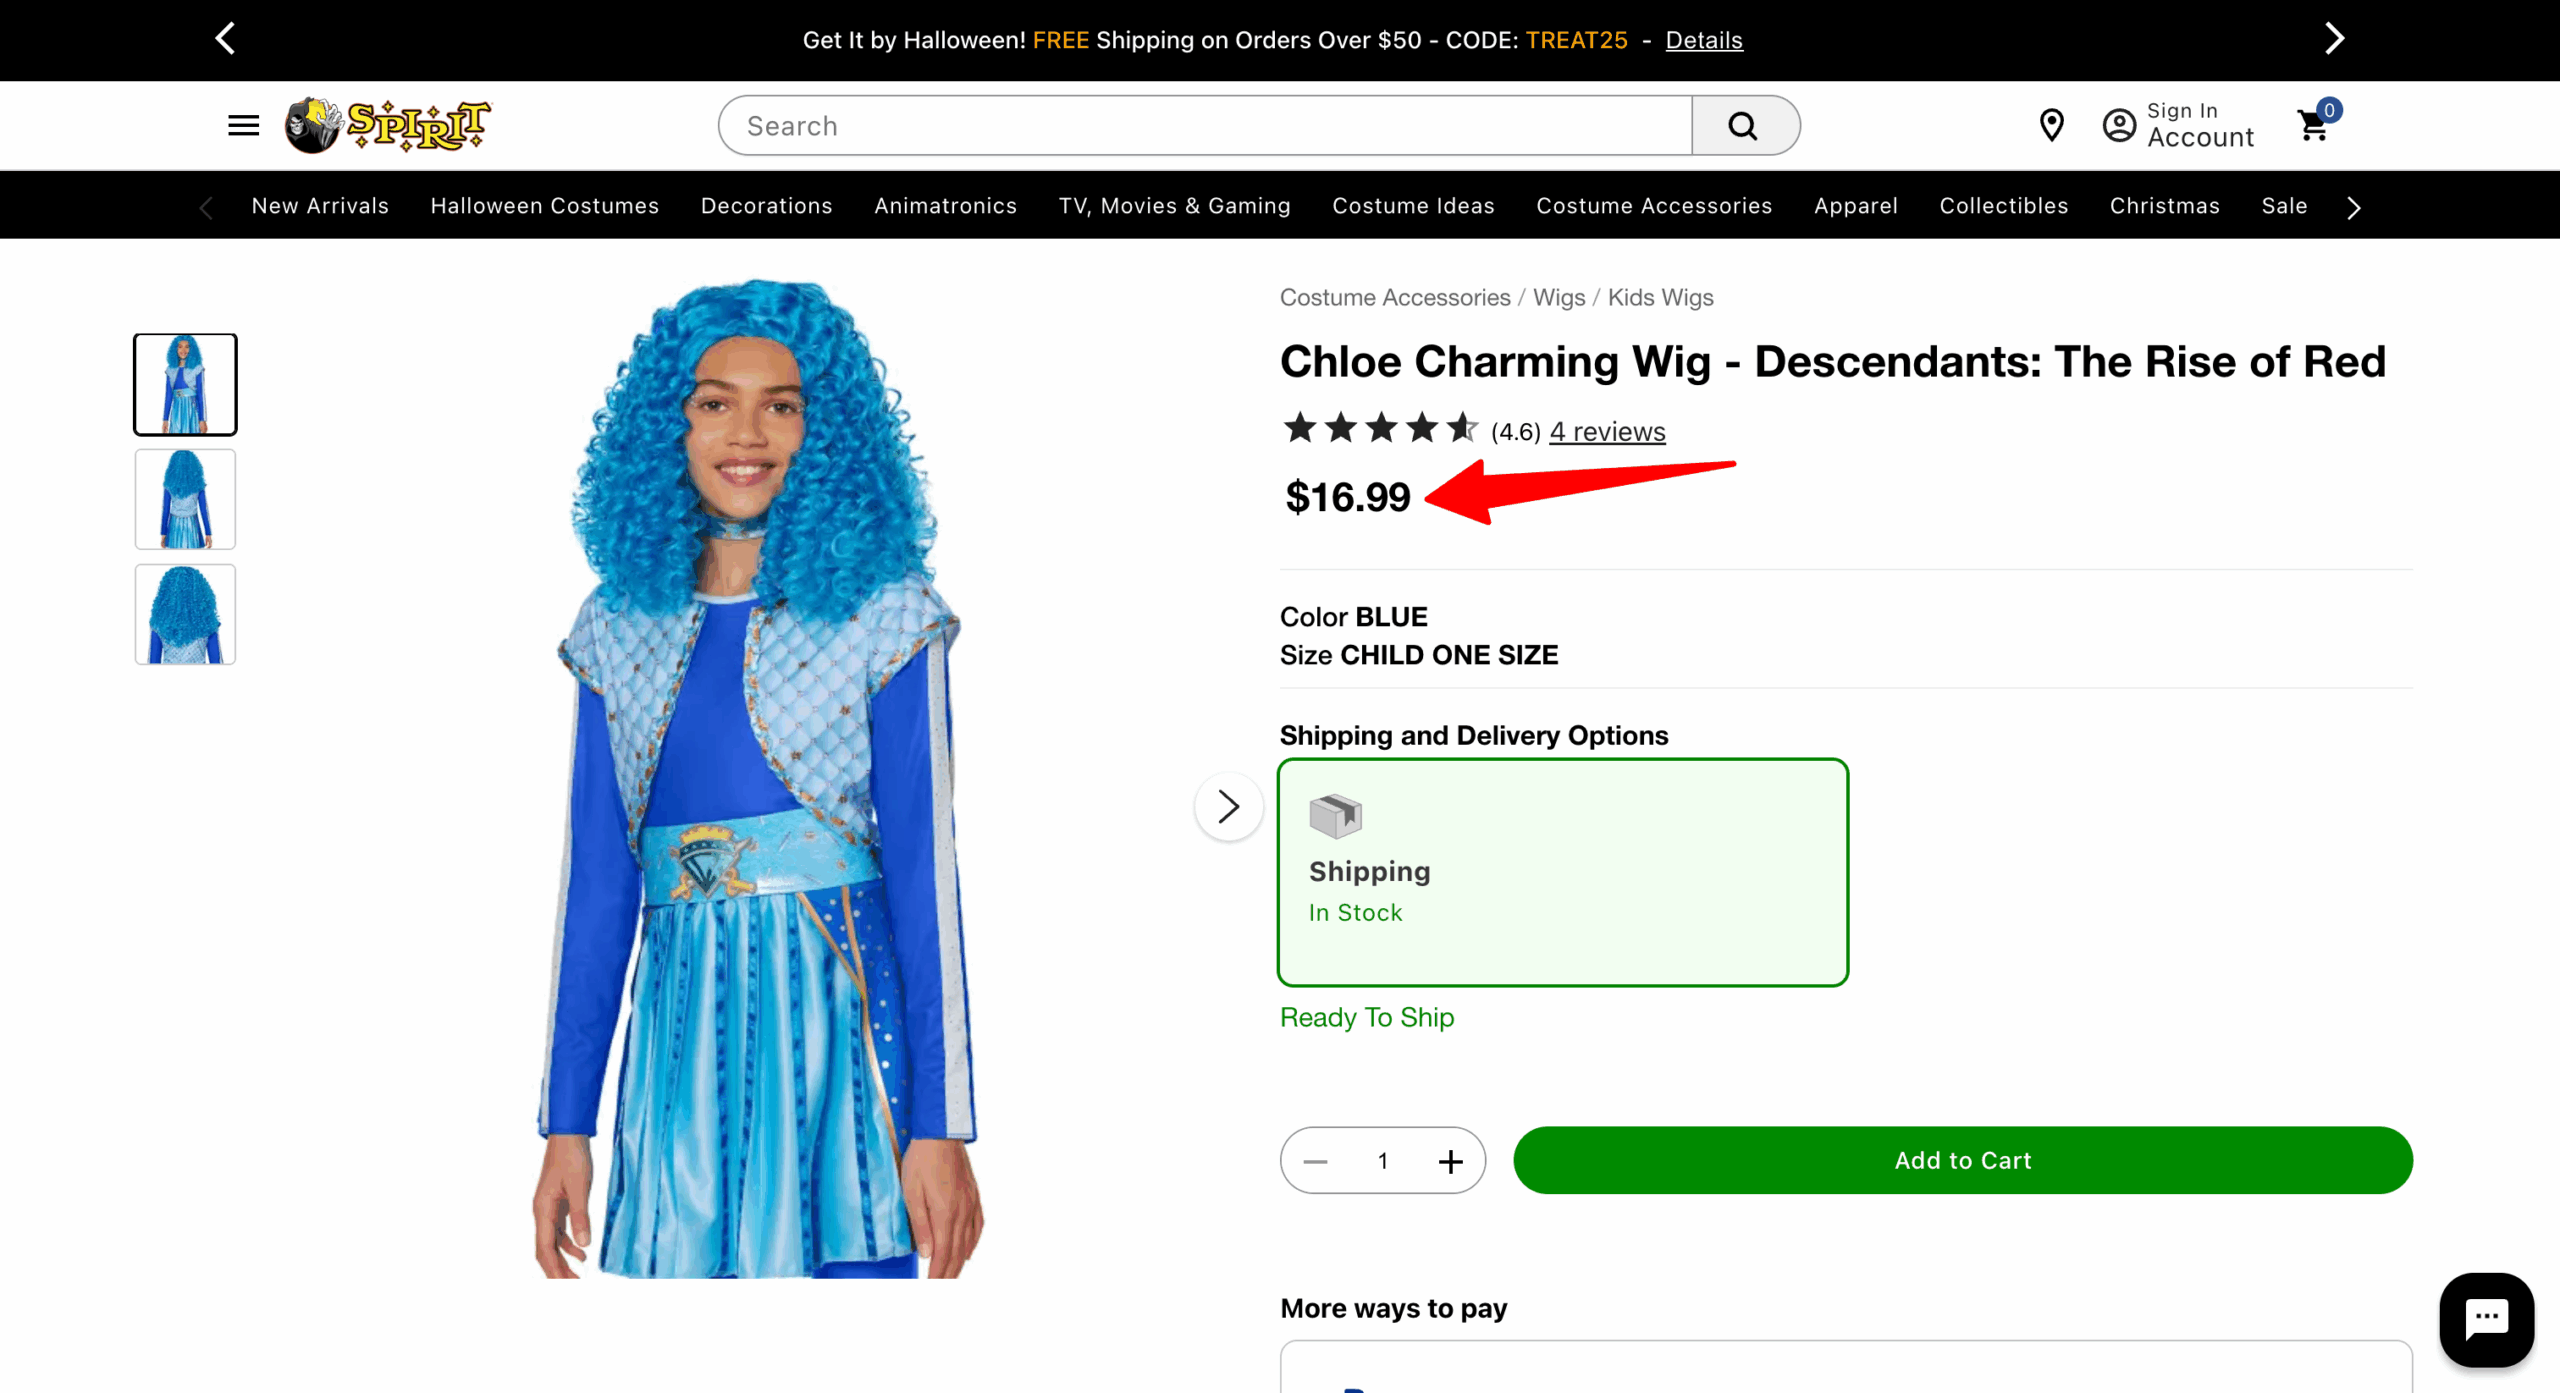Decrease quantity with the minus icon

[x=1316, y=1161]
